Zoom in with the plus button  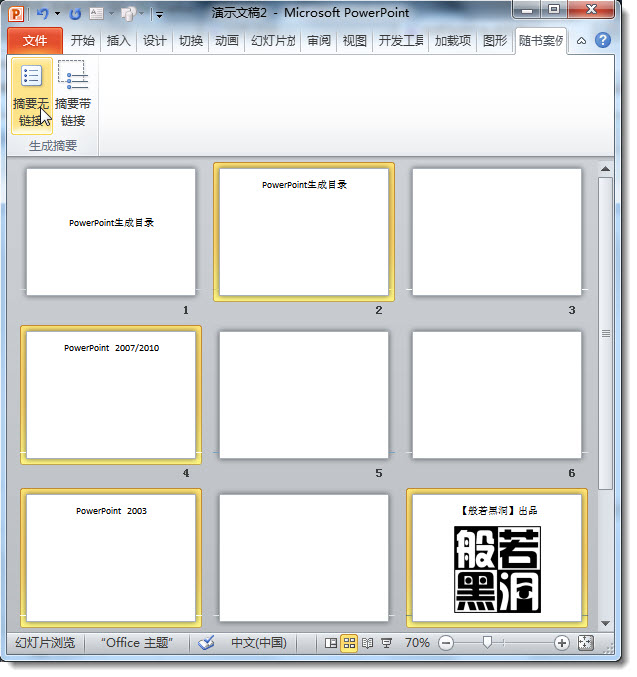(x=561, y=643)
